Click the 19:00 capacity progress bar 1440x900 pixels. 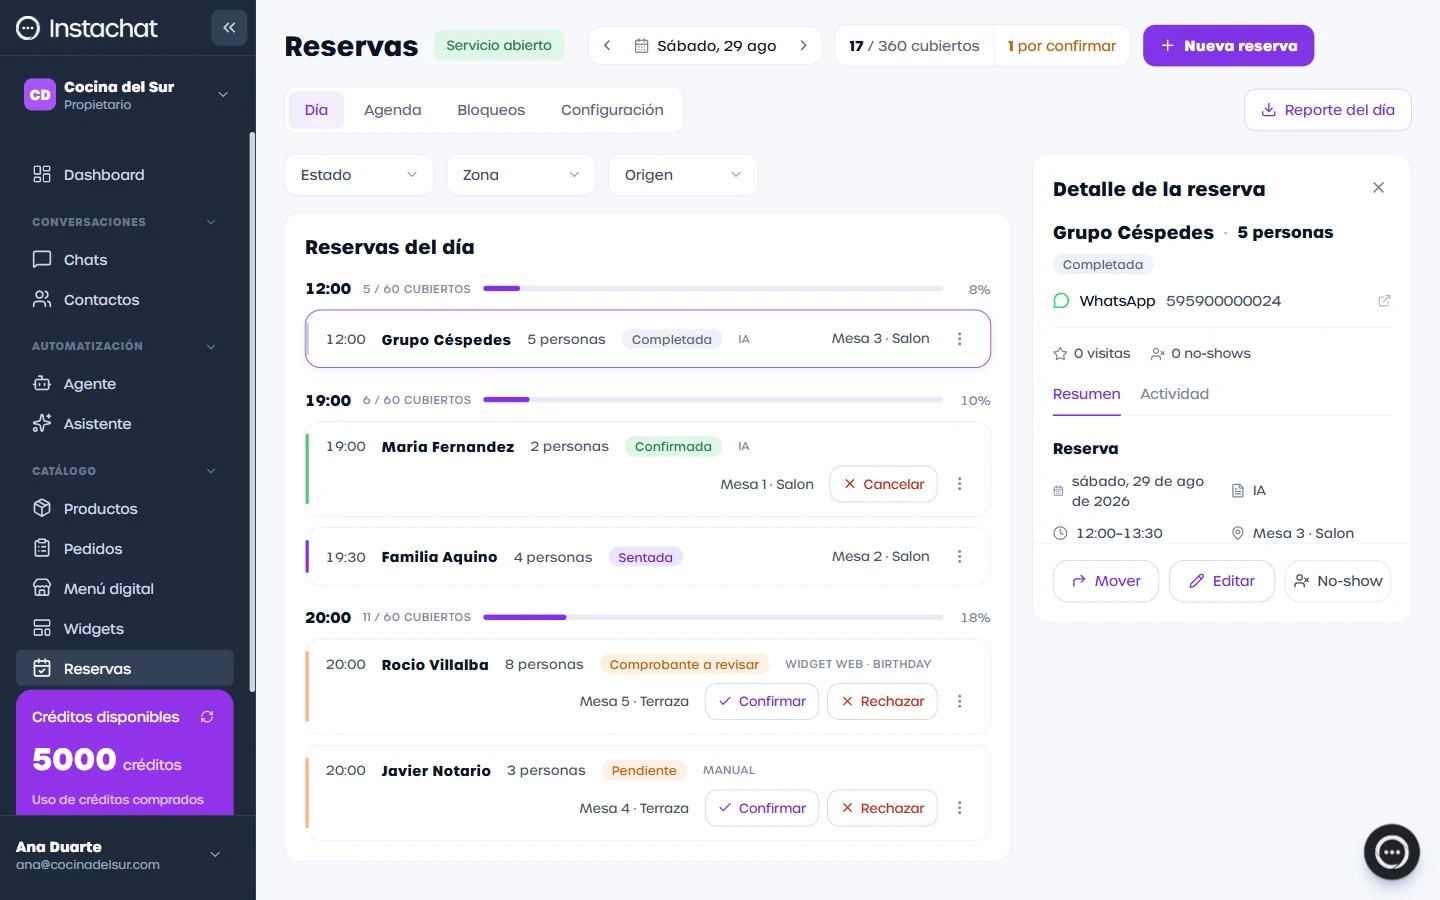tap(713, 400)
